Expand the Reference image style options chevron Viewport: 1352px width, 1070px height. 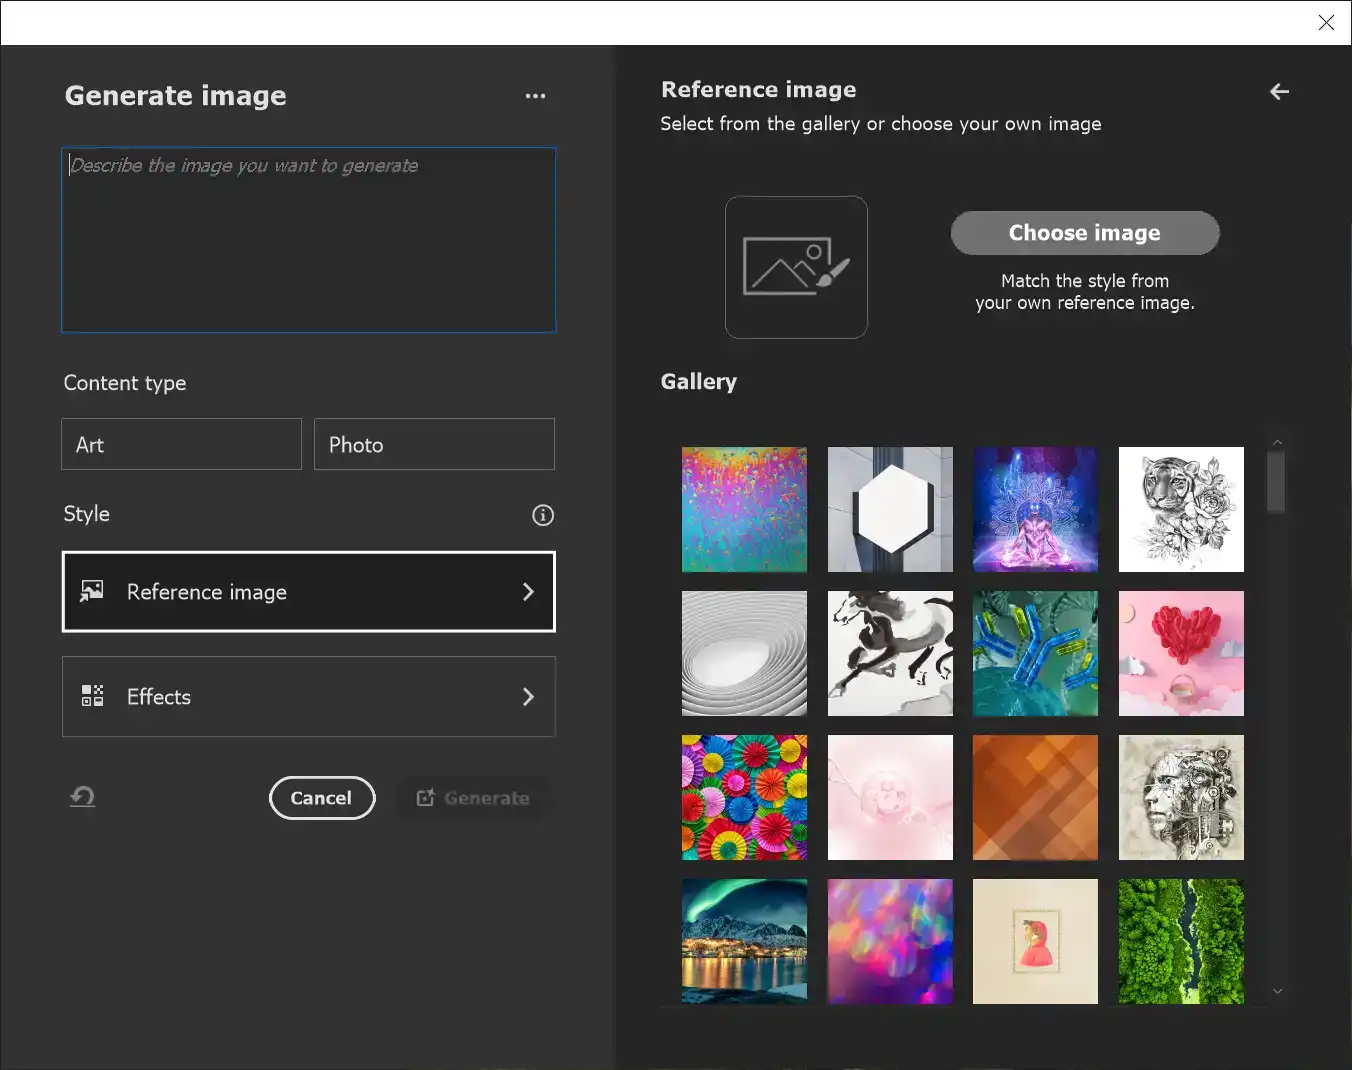[x=528, y=591]
